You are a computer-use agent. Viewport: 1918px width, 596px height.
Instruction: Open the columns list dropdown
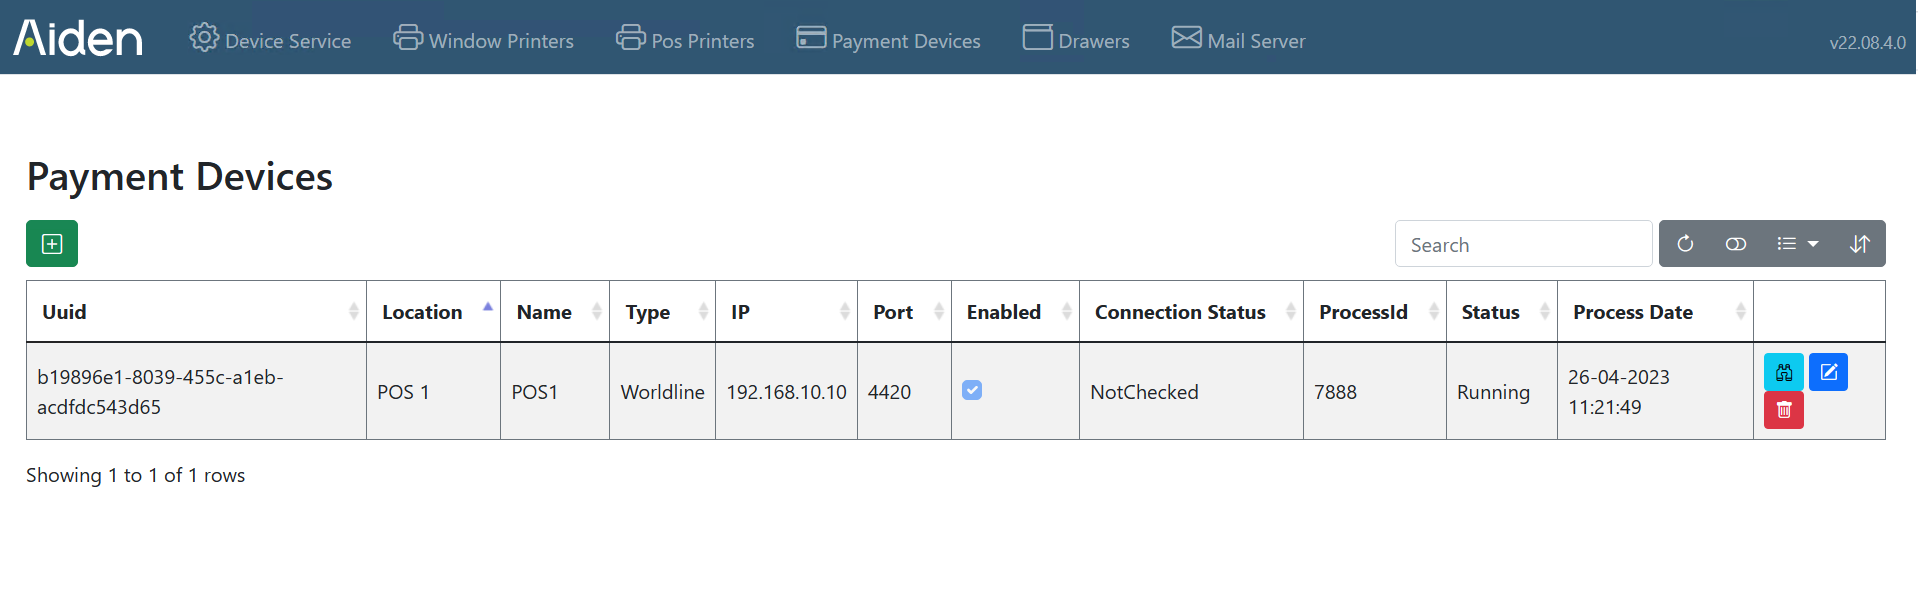[x=1798, y=244]
